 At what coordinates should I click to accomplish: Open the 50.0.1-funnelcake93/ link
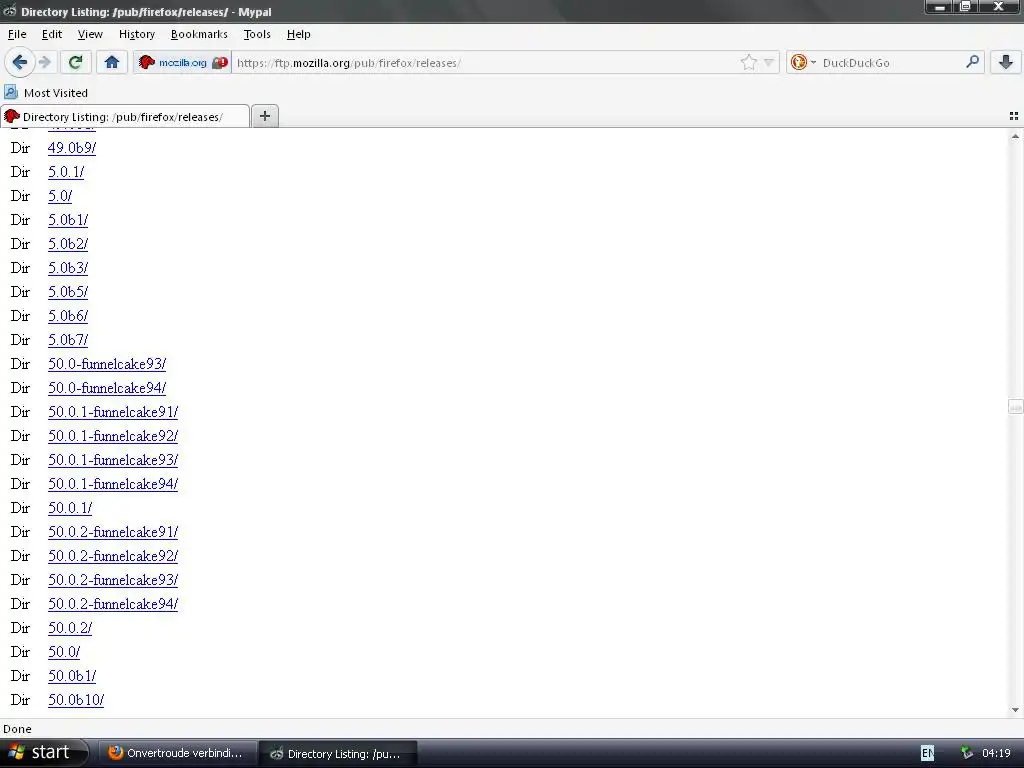[113, 460]
